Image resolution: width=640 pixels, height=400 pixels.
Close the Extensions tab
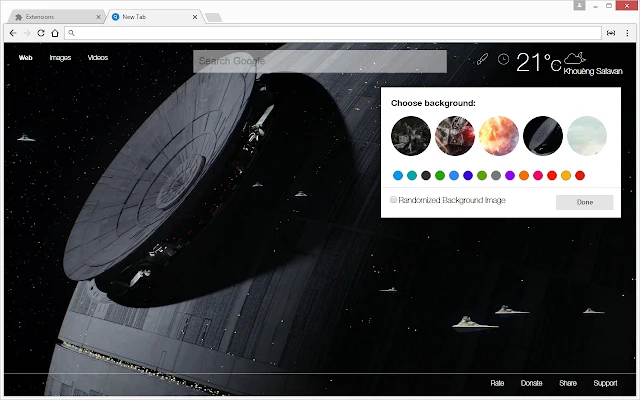[98, 17]
